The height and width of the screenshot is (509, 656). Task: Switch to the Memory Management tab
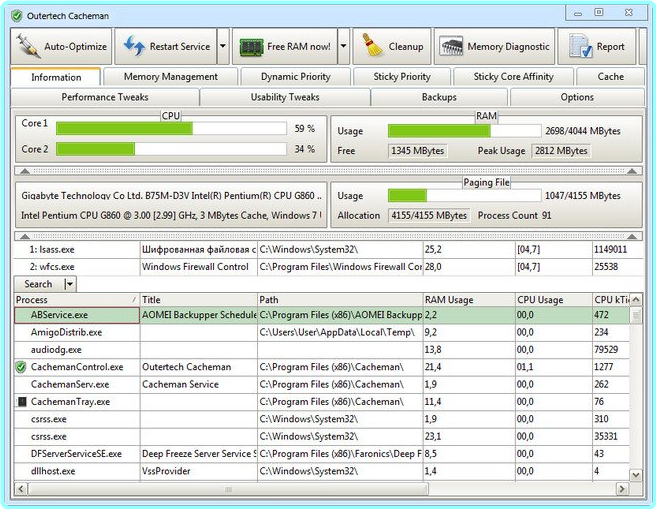[170, 77]
